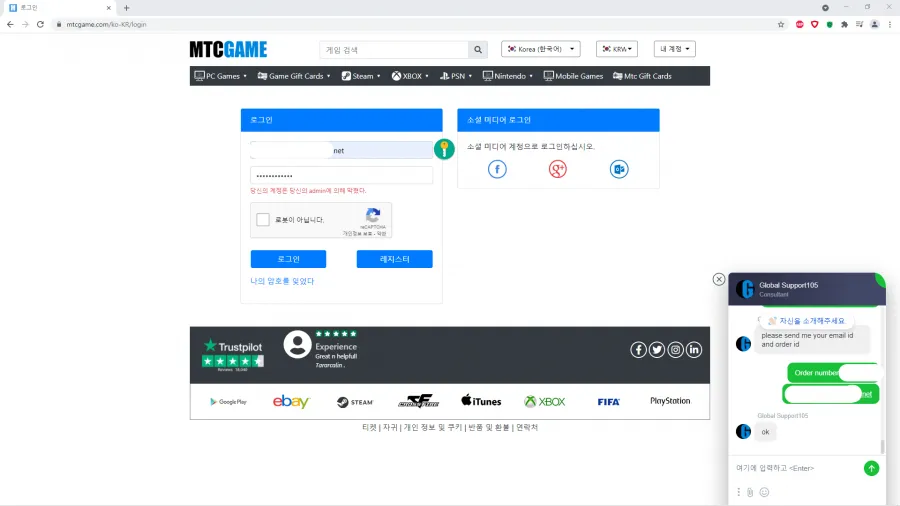Click the green password manager key icon

coord(444,149)
